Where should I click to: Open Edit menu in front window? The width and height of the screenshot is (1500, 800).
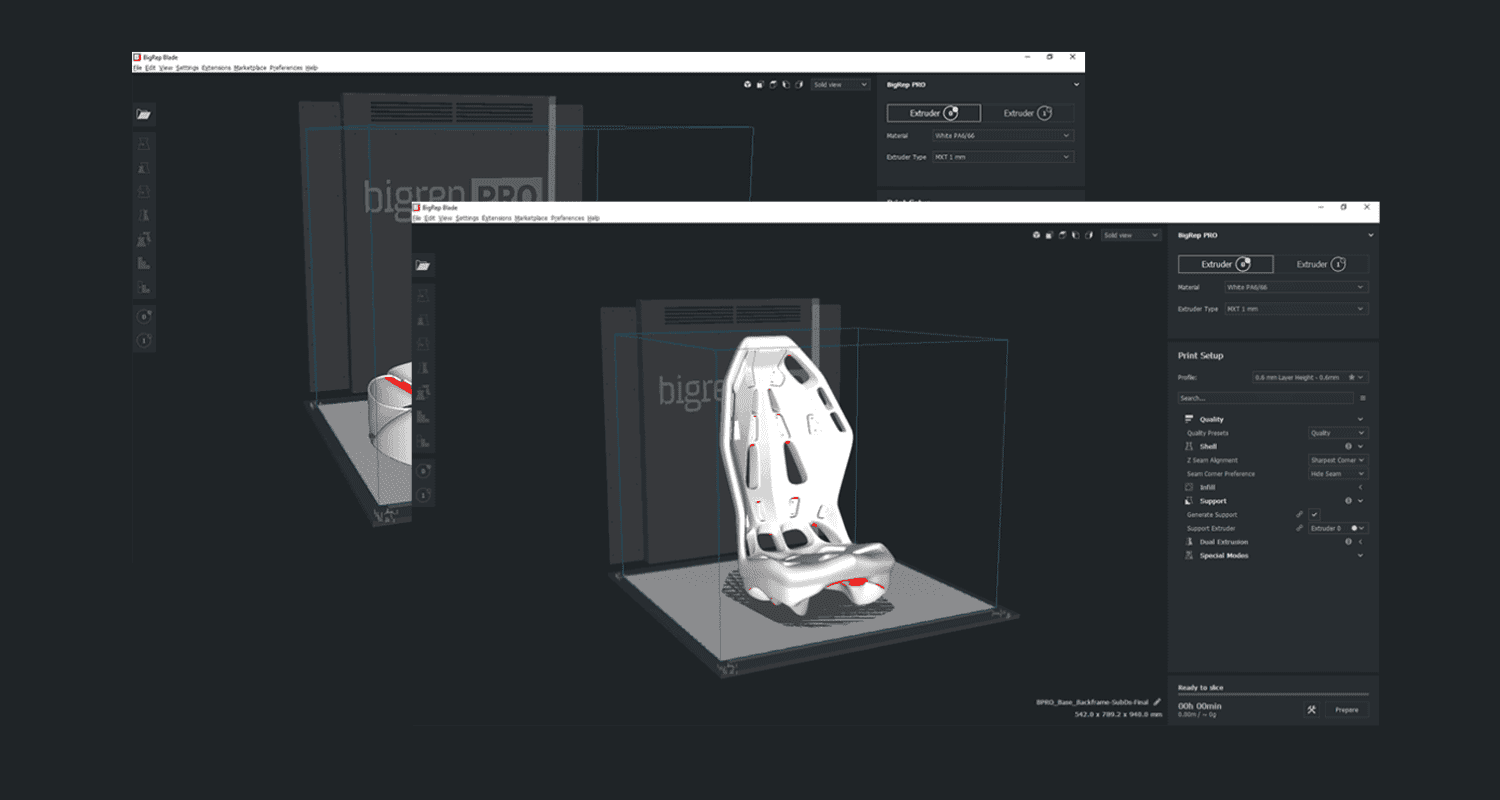point(430,218)
